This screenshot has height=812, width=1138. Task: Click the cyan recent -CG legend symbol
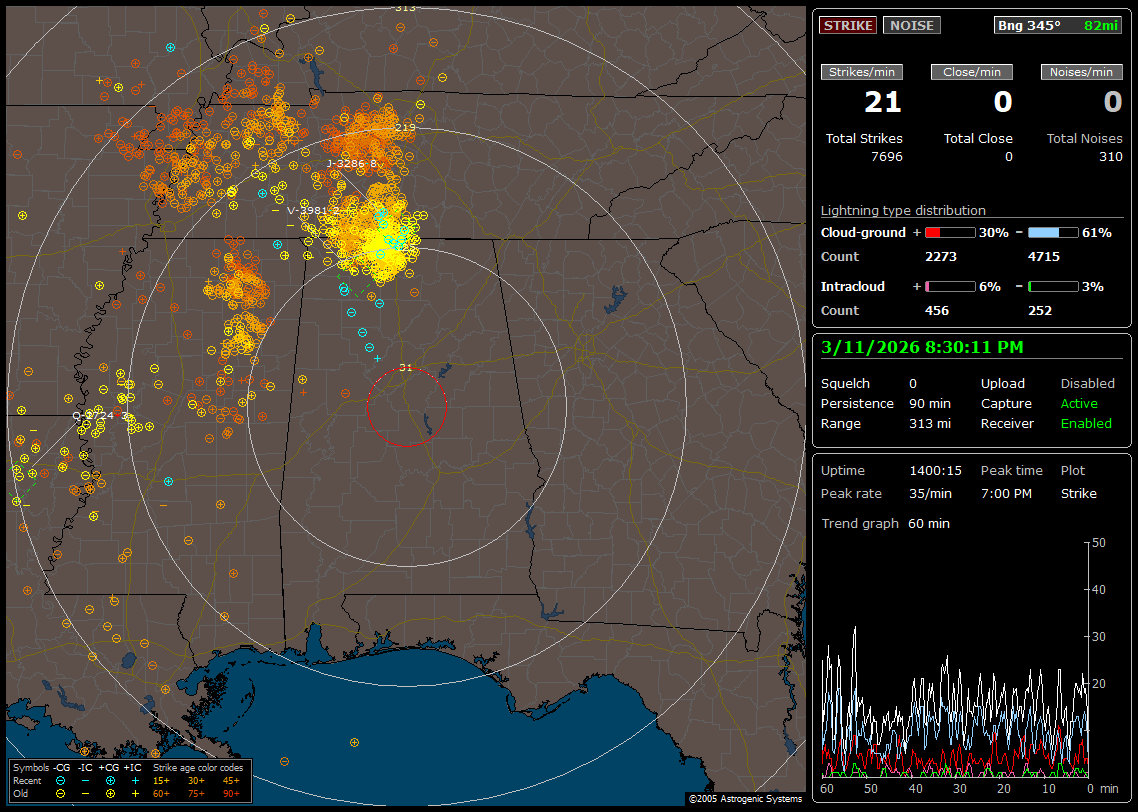(x=61, y=781)
